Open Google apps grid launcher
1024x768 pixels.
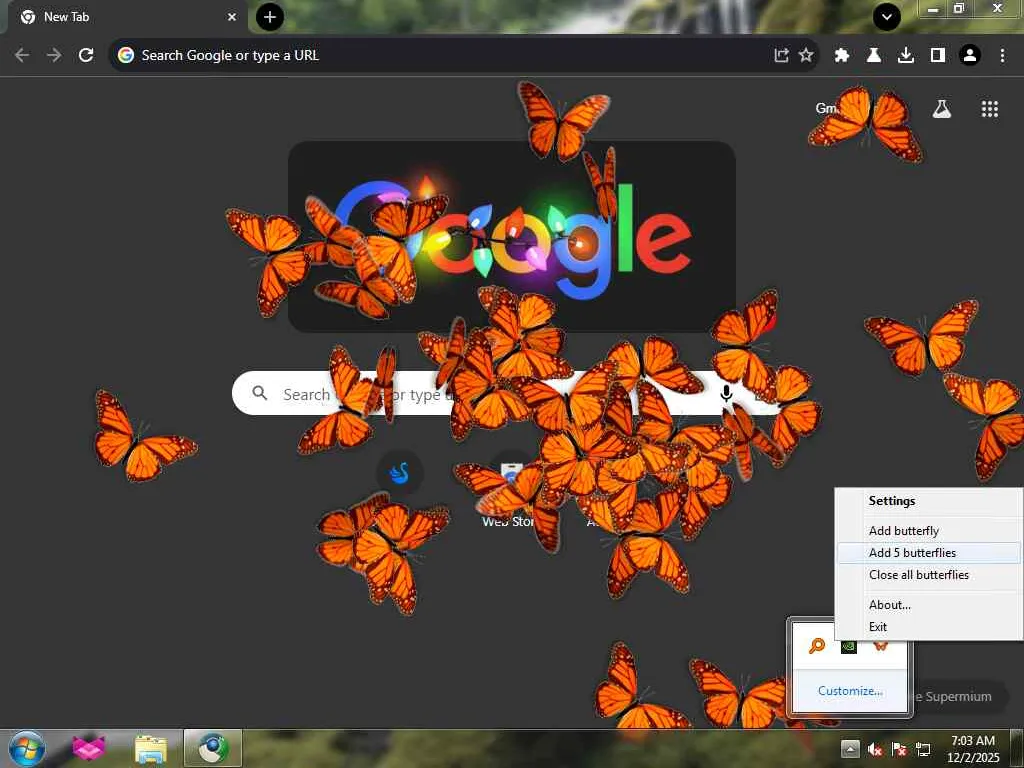(989, 109)
